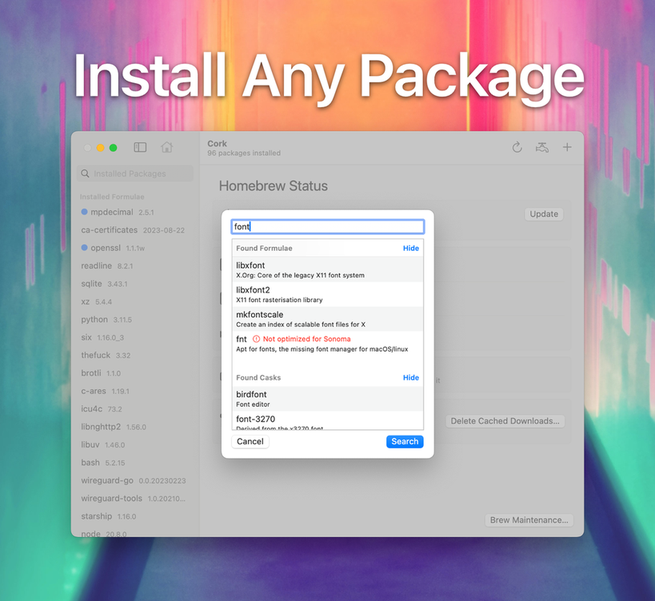Viewport: 655px width, 601px height.
Task: Select libxfont formula result
Action: (x=328, y=269)
